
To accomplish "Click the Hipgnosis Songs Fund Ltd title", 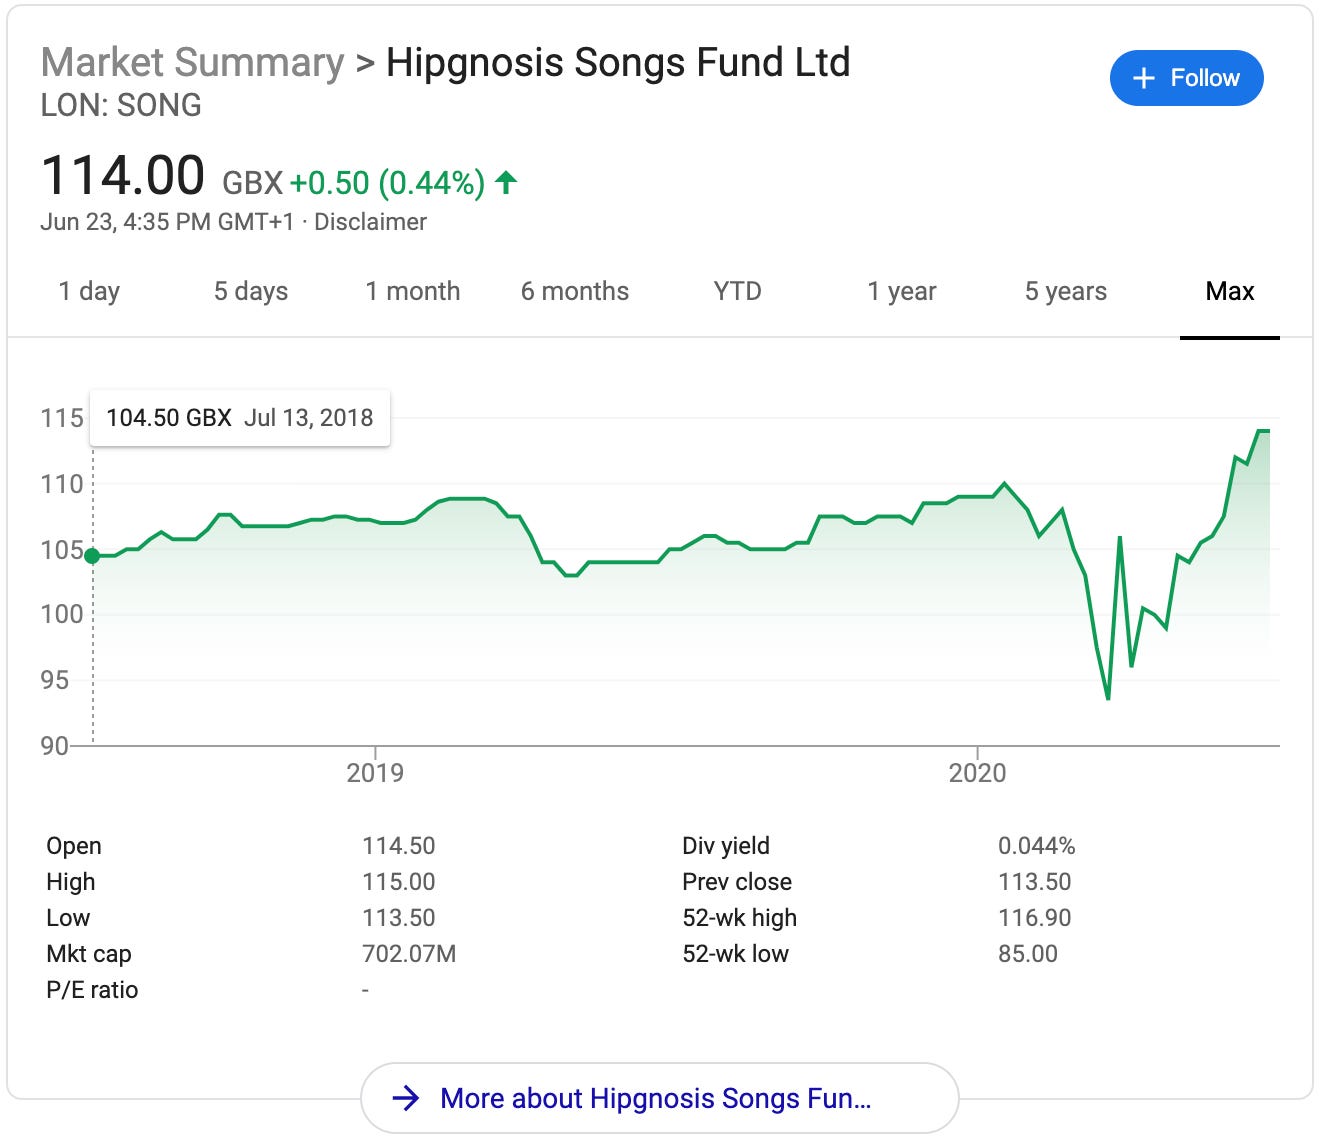I will pyautogui.click(x=618, y=62).
